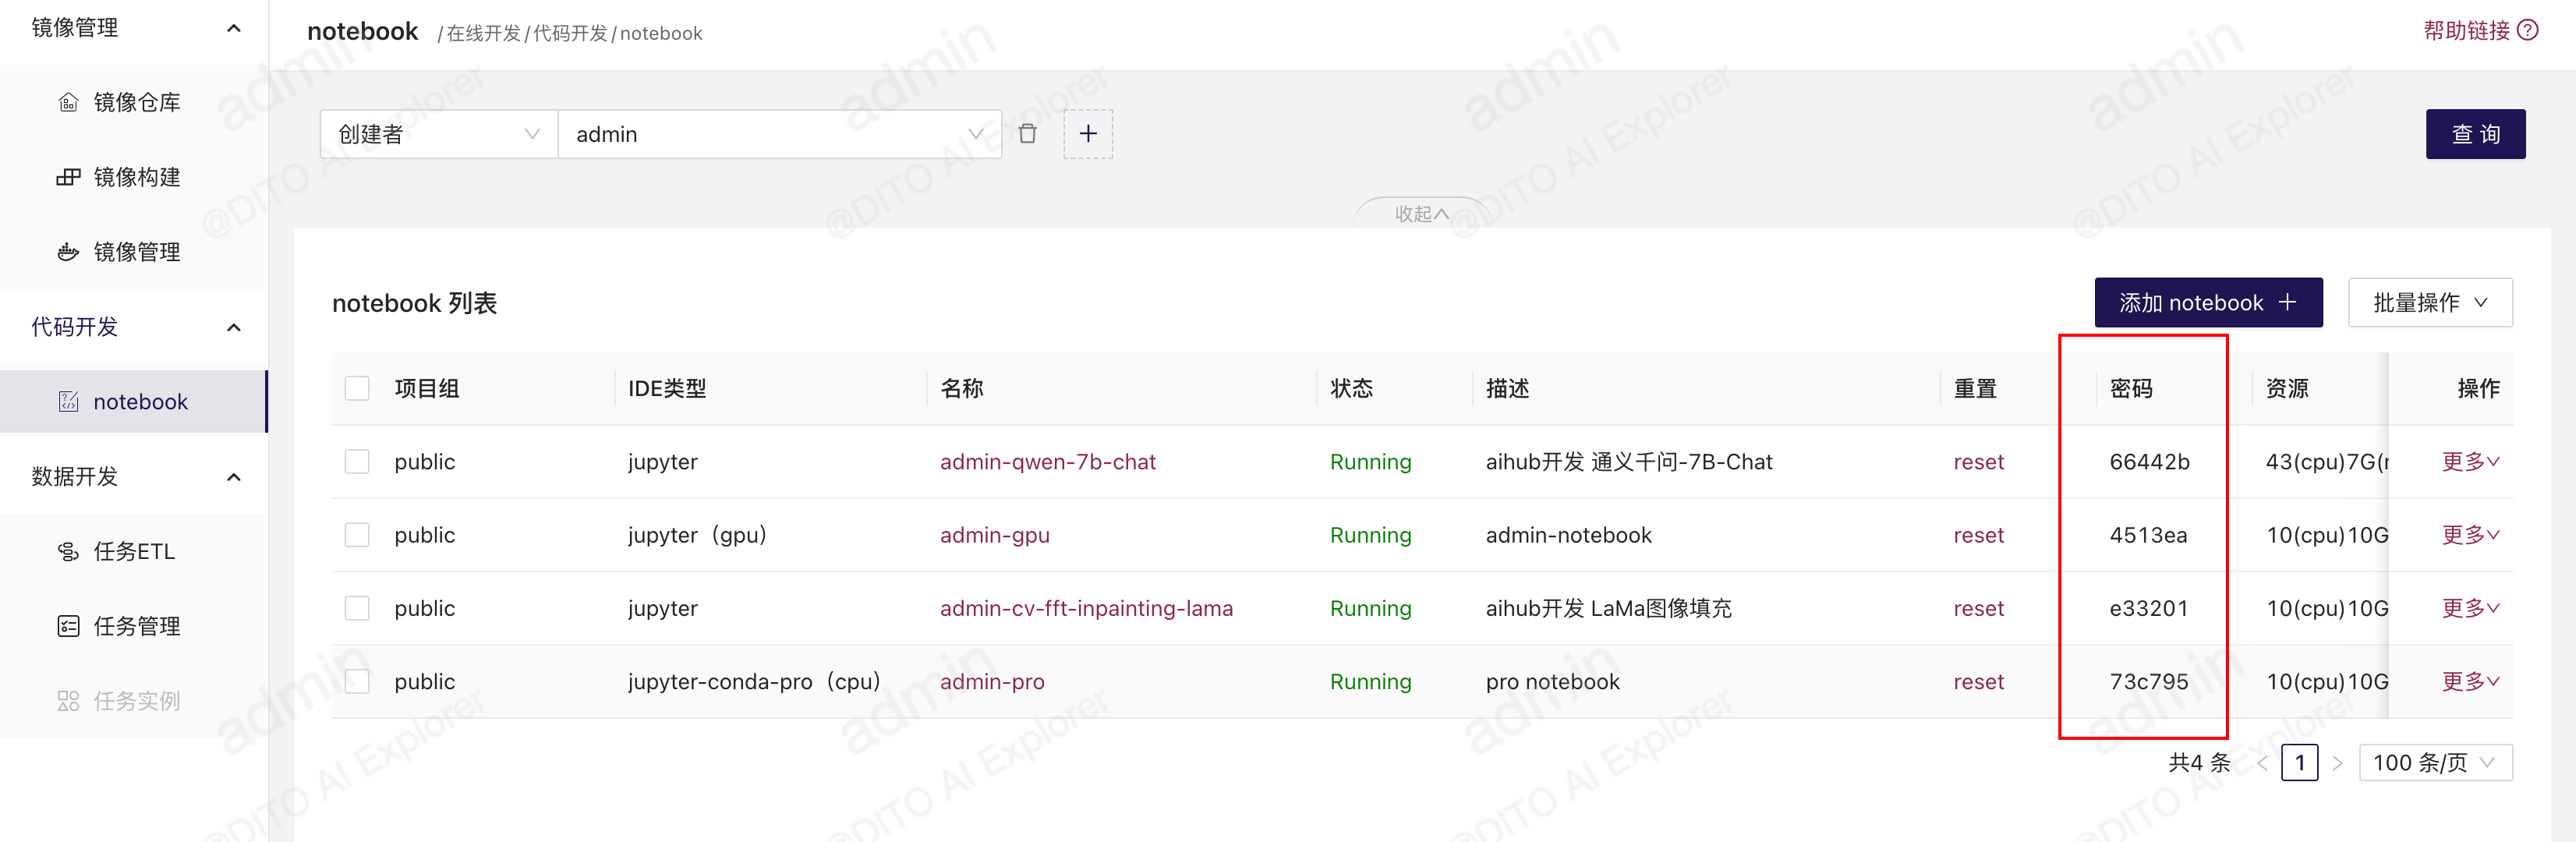2576x842 pixels.
Task: Check the admin-cv-fft-inpainting-lama row checkbox
Action: pyautogui.click(x=357, y=608)
